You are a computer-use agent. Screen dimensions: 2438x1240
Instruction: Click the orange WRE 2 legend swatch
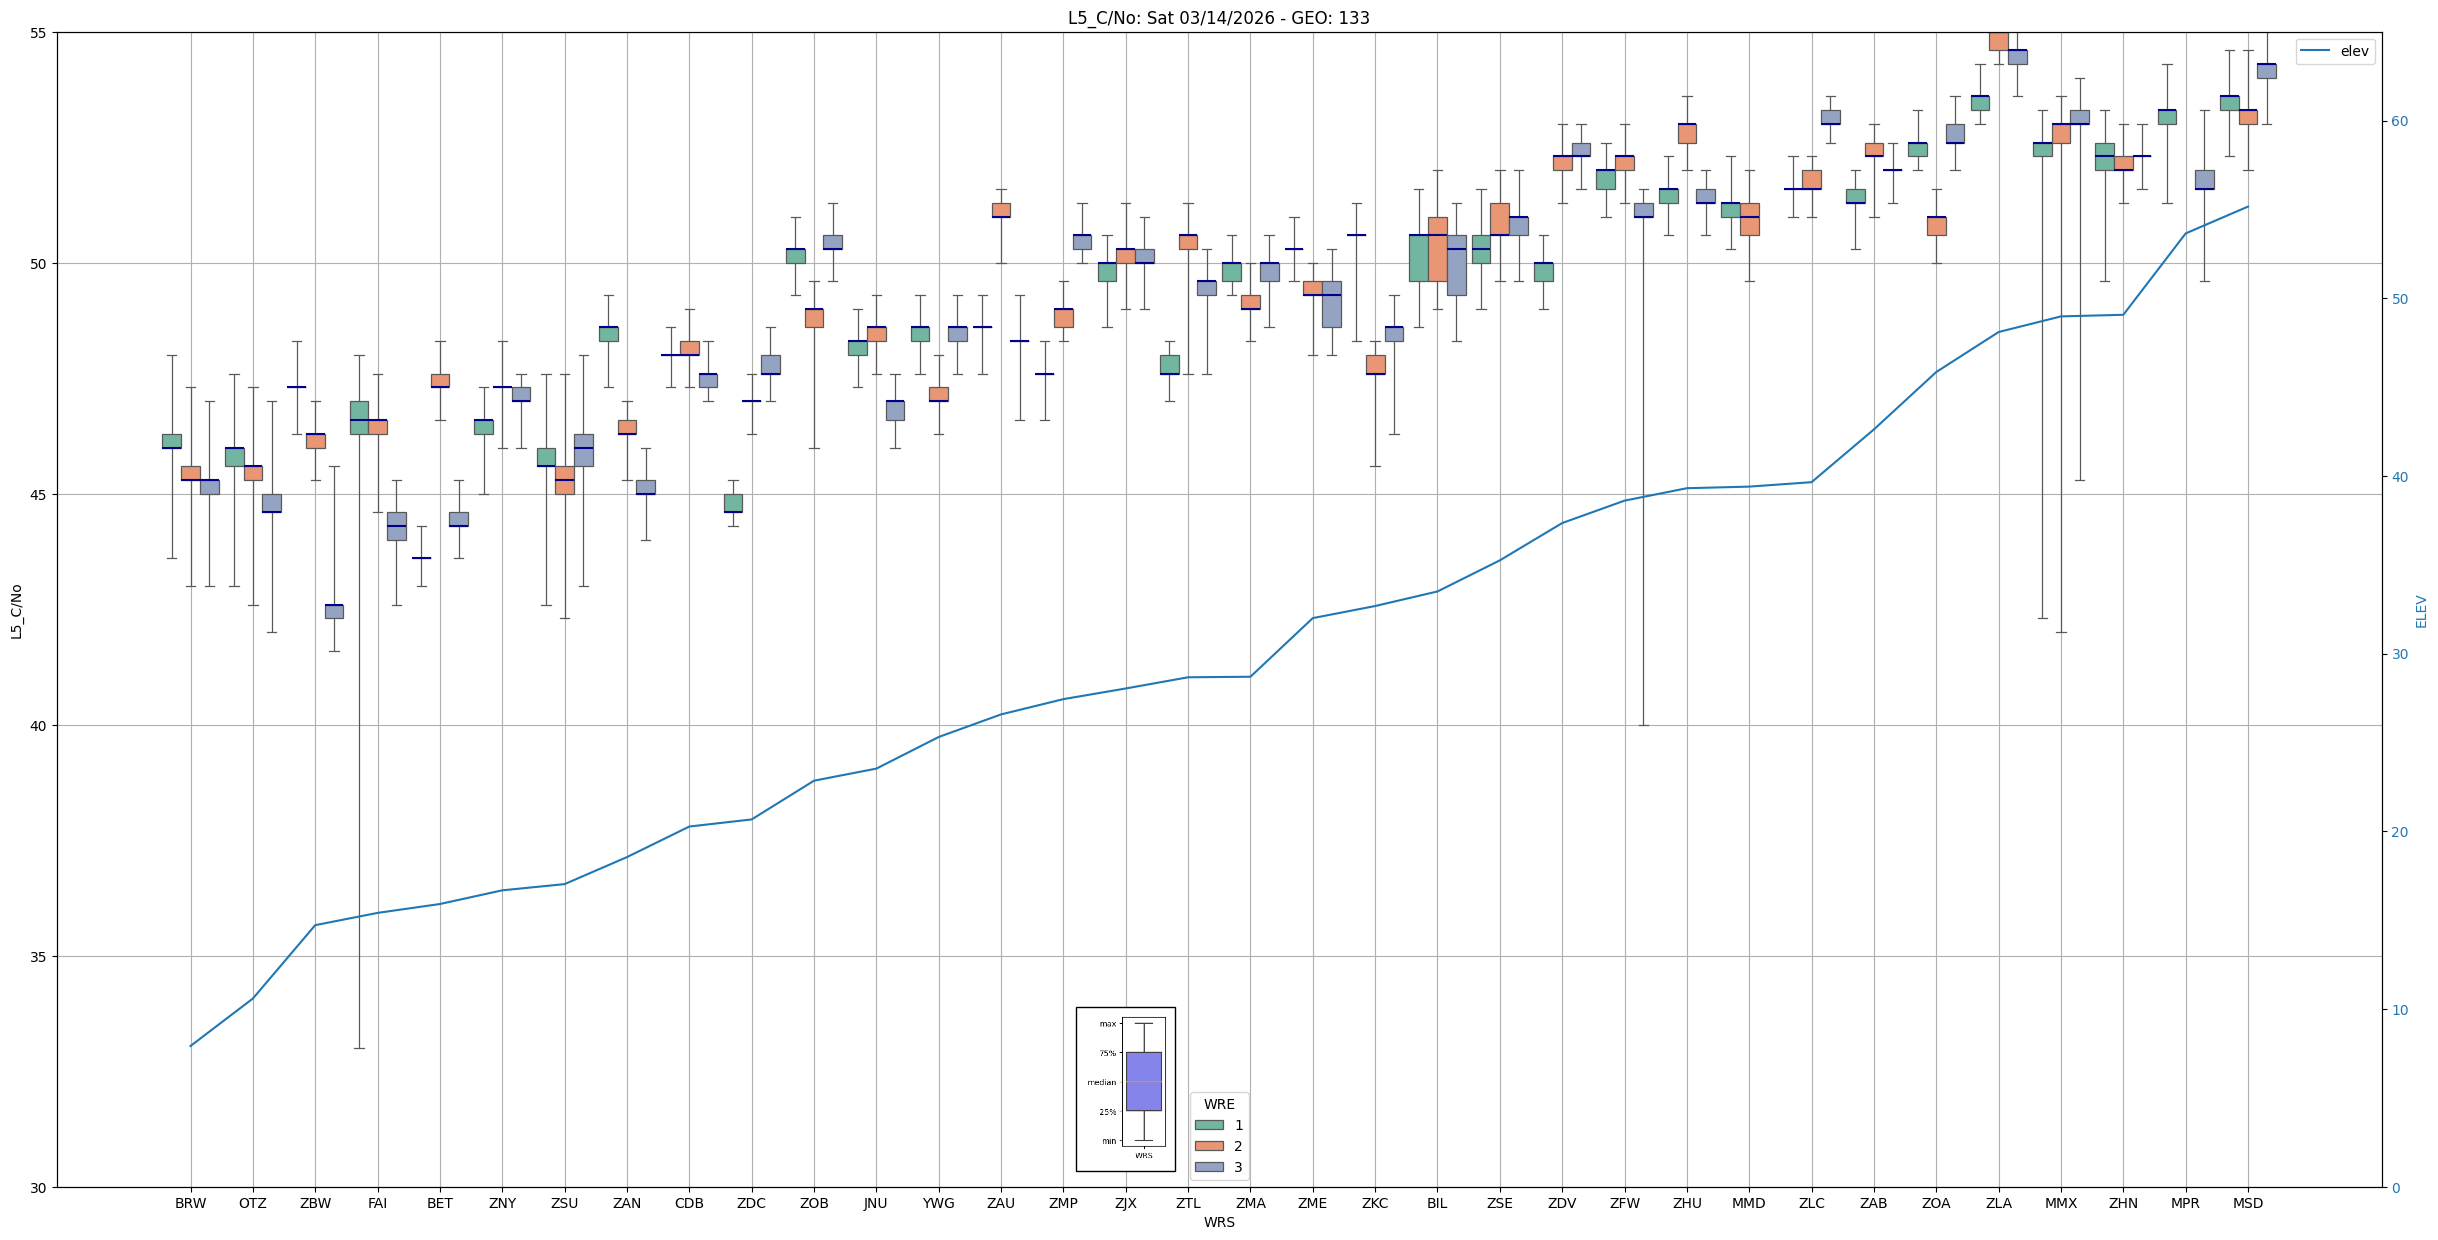click(1208, 1146)
